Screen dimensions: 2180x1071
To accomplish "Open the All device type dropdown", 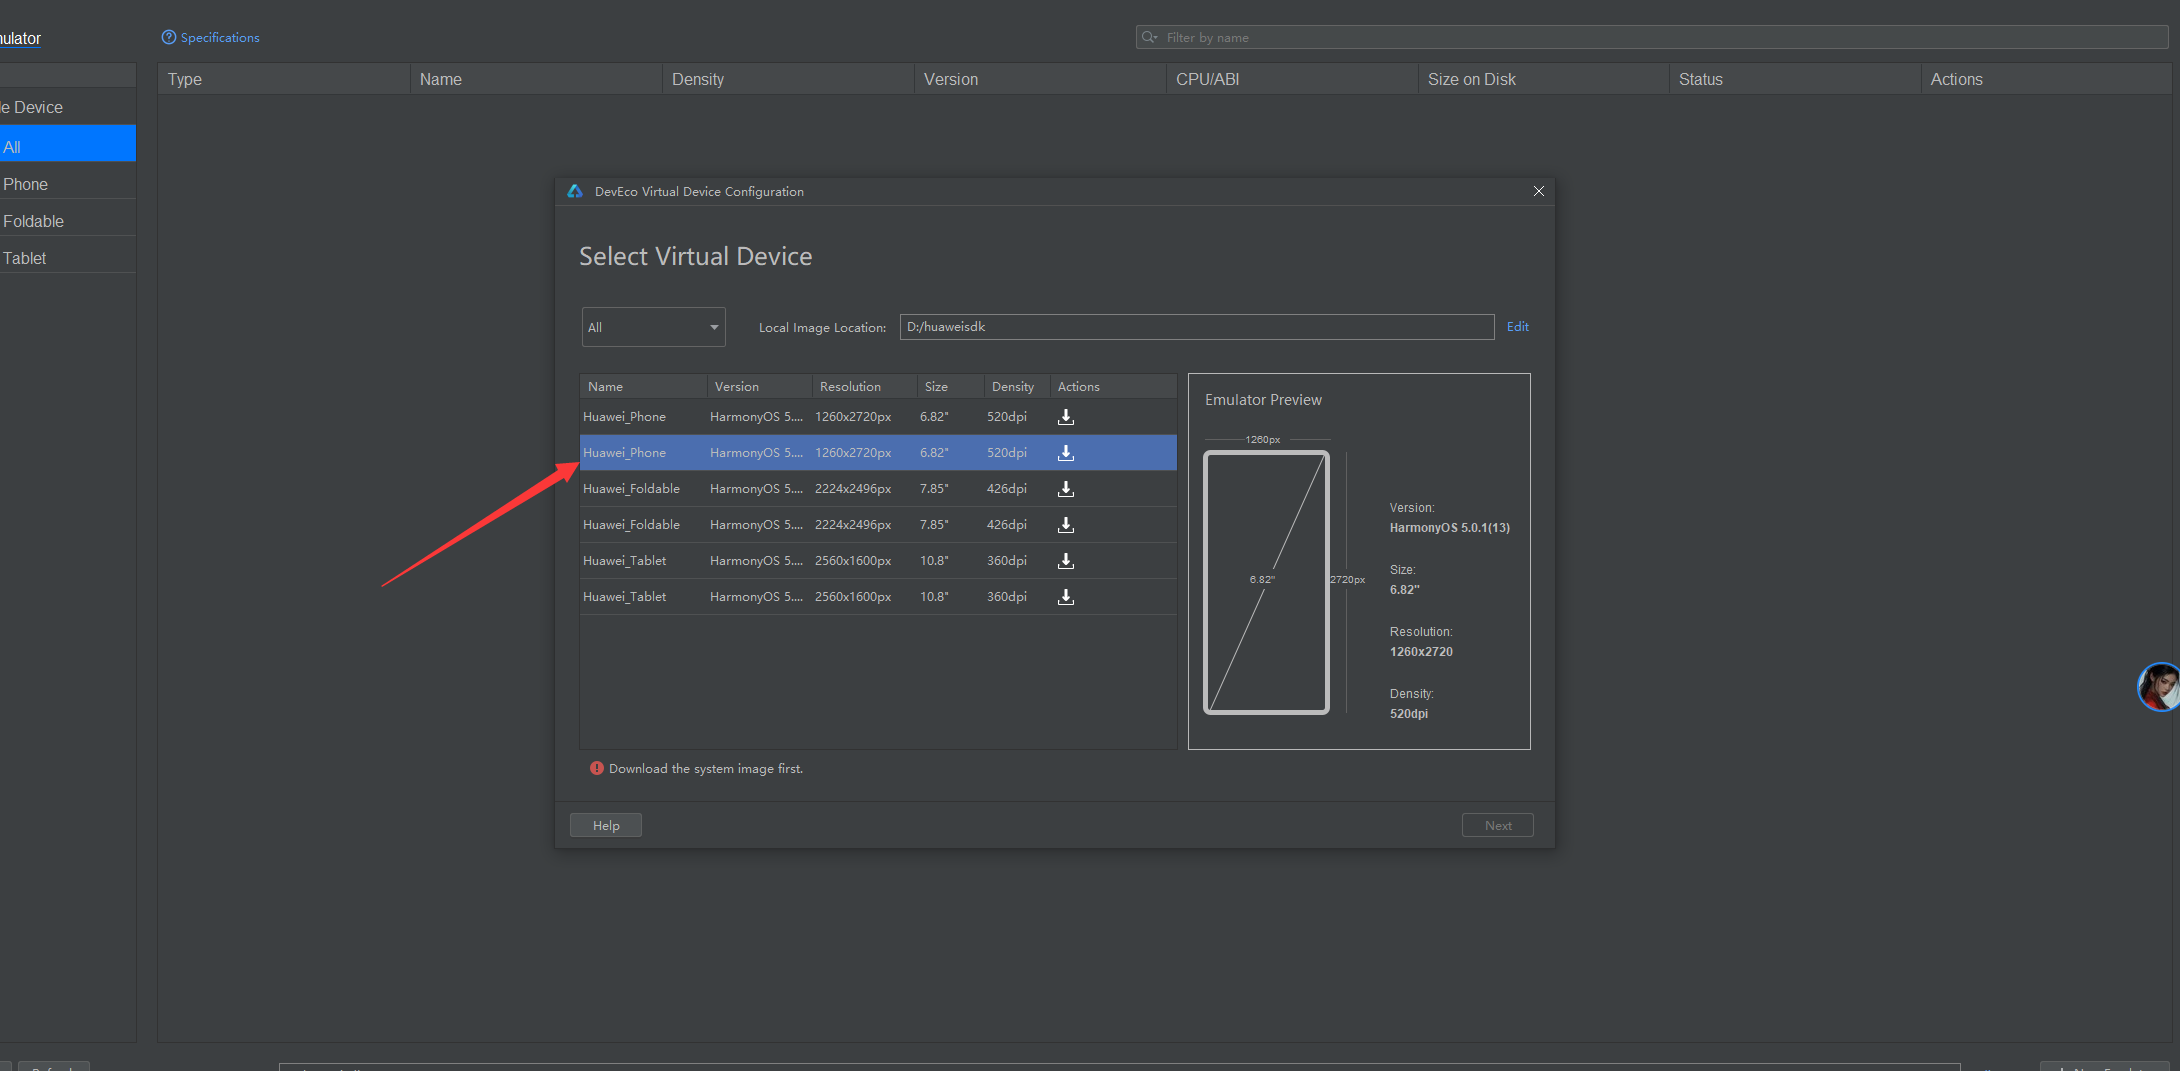I will [x=654, y=327].
